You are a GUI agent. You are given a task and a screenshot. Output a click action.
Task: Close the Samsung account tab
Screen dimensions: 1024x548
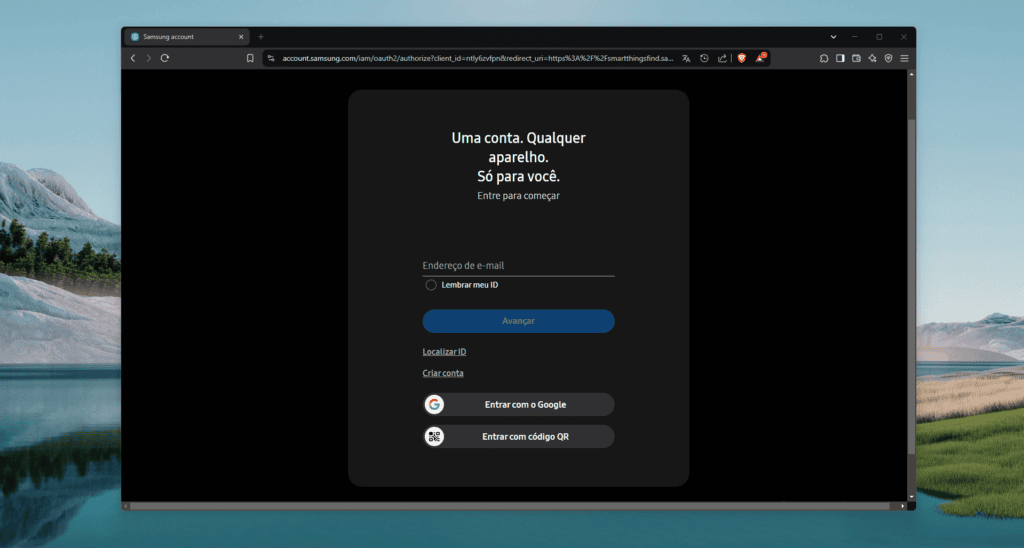tap(241, 37)
